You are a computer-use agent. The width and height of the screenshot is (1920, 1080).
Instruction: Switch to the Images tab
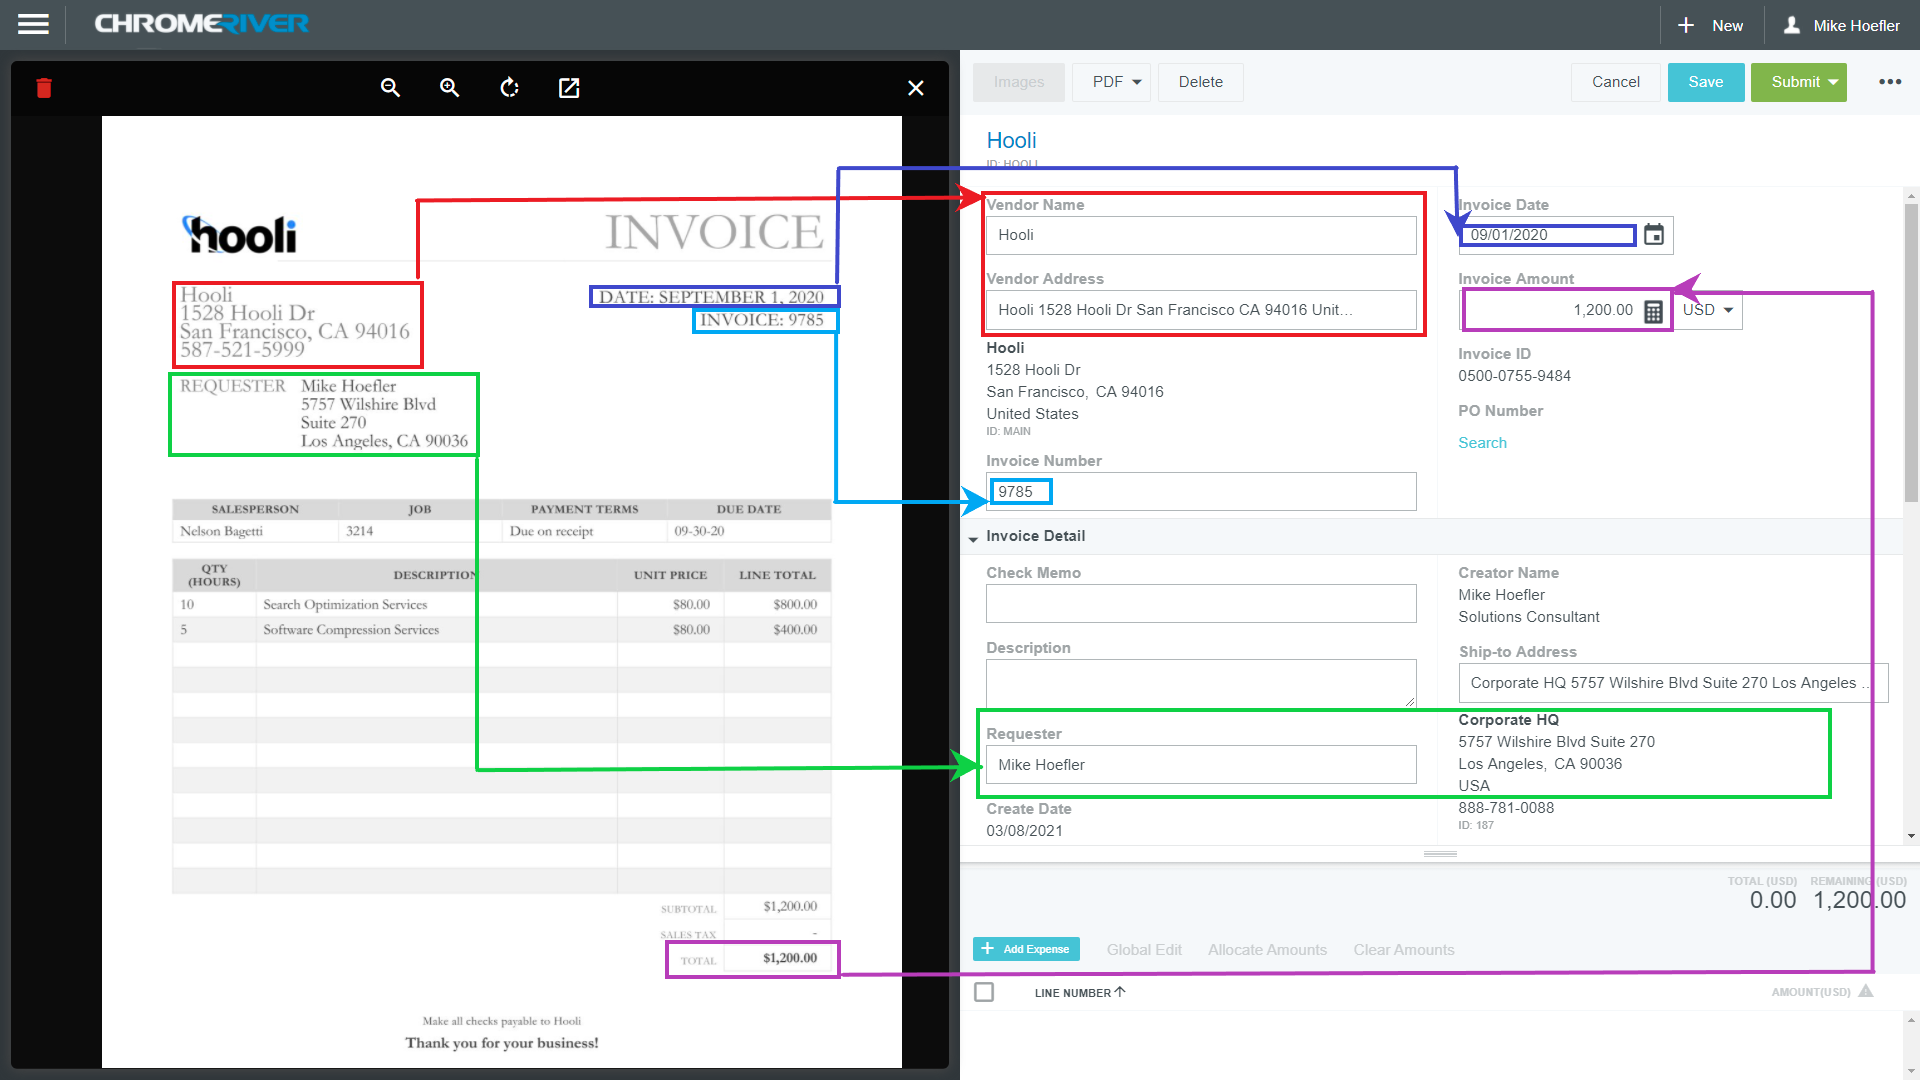[1018, 82]
